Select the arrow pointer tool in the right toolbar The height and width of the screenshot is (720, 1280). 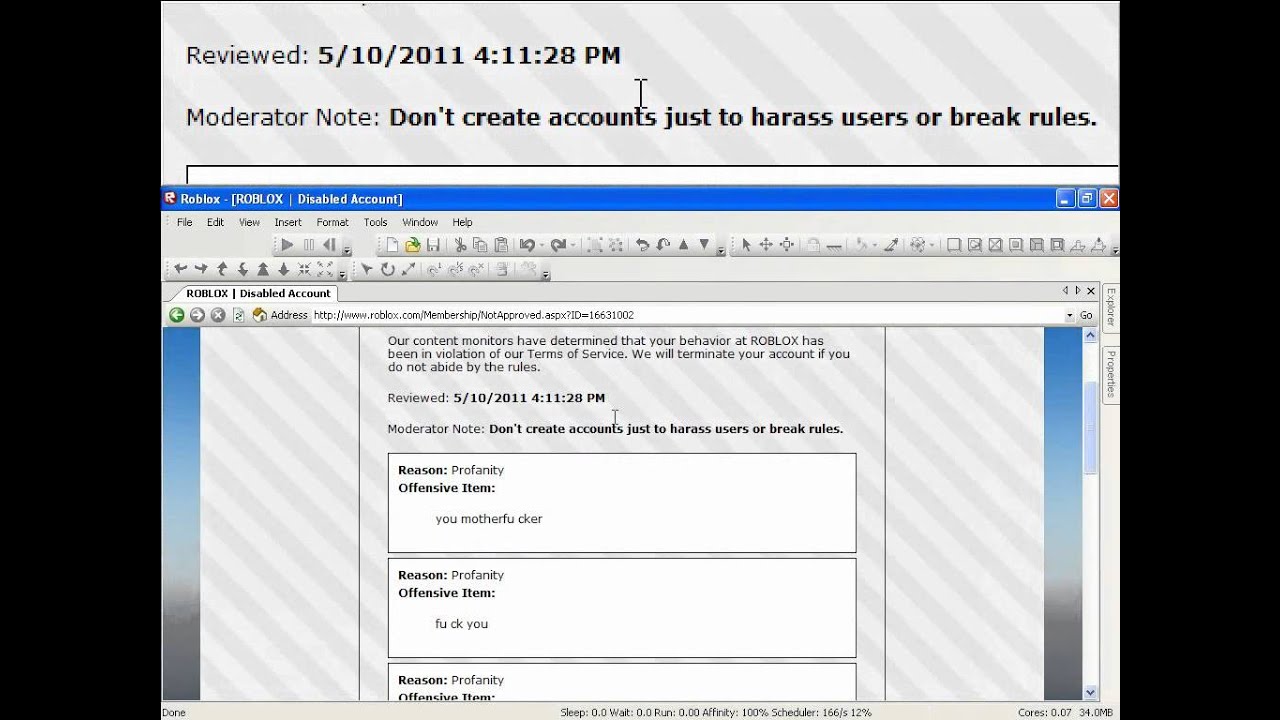point(746,245)
